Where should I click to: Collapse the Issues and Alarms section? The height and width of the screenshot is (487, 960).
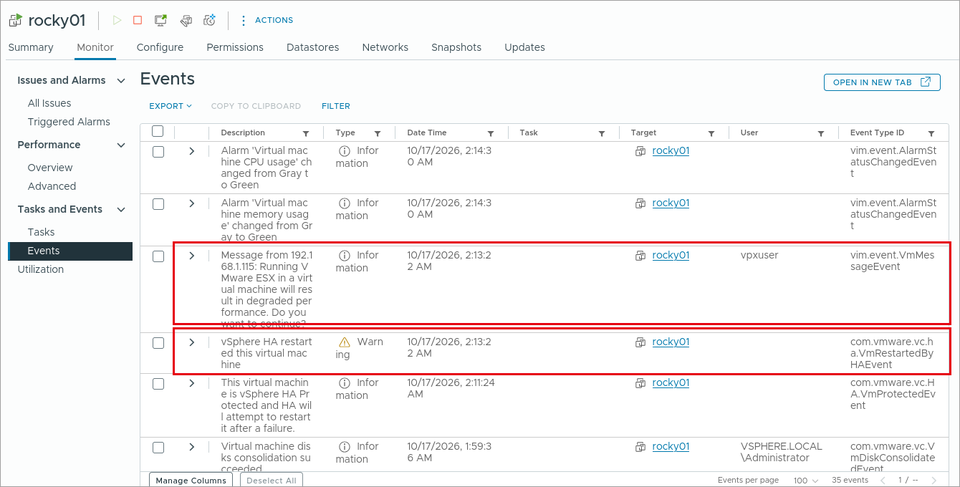[121, 81]
